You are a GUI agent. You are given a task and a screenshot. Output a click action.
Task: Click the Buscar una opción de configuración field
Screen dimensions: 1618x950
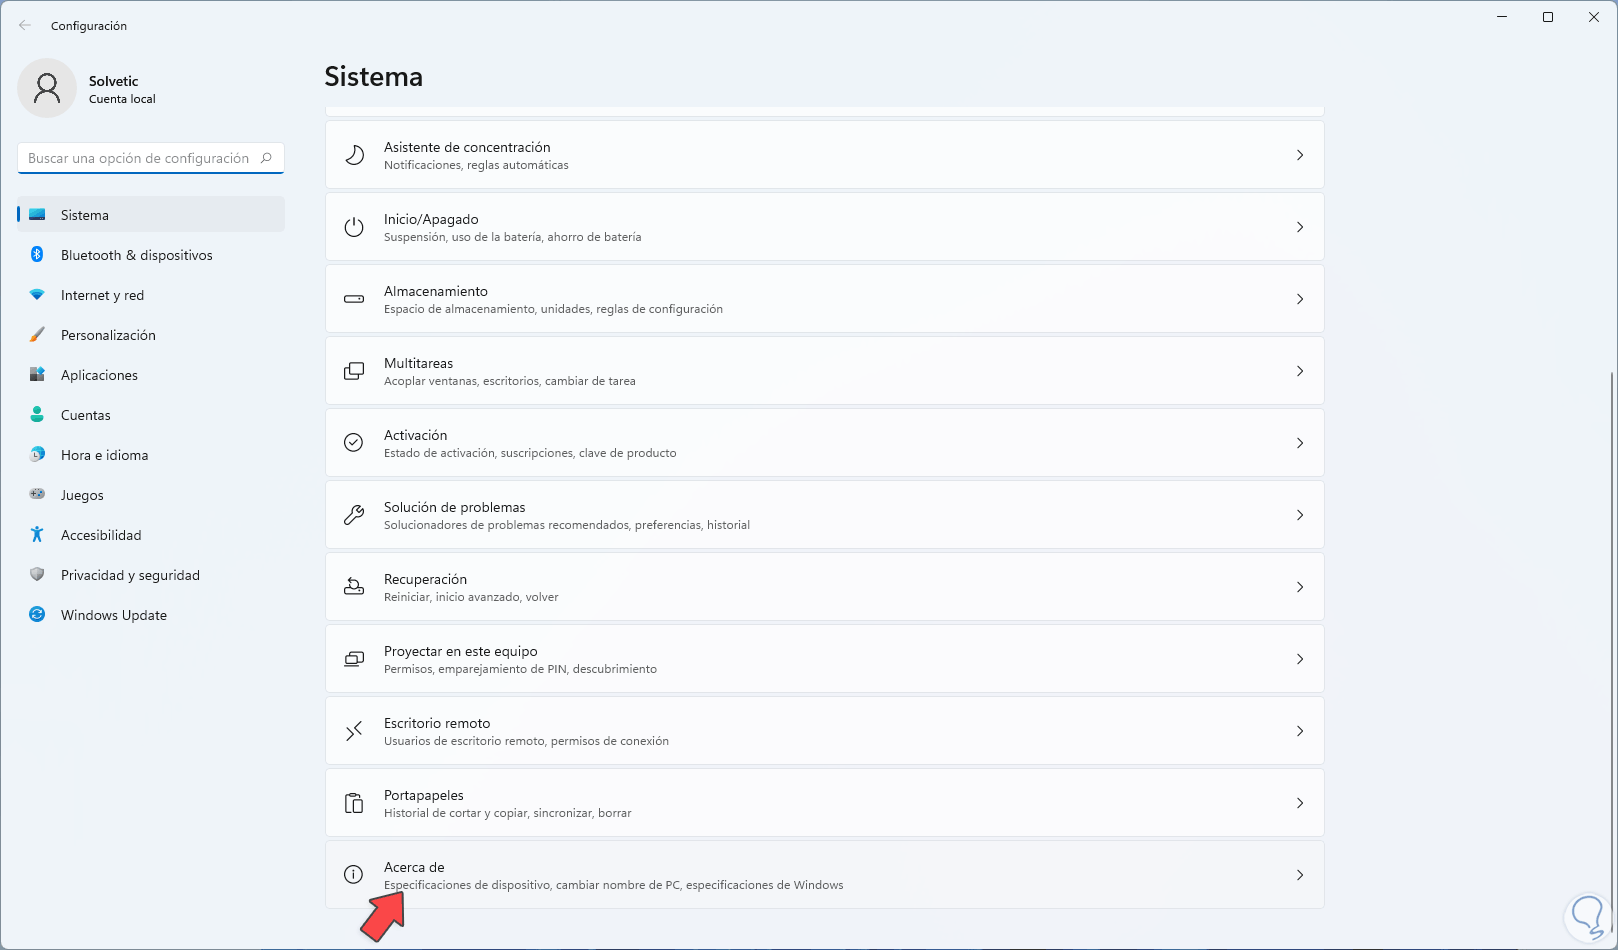pyautogui.click(x=138, y=158)
